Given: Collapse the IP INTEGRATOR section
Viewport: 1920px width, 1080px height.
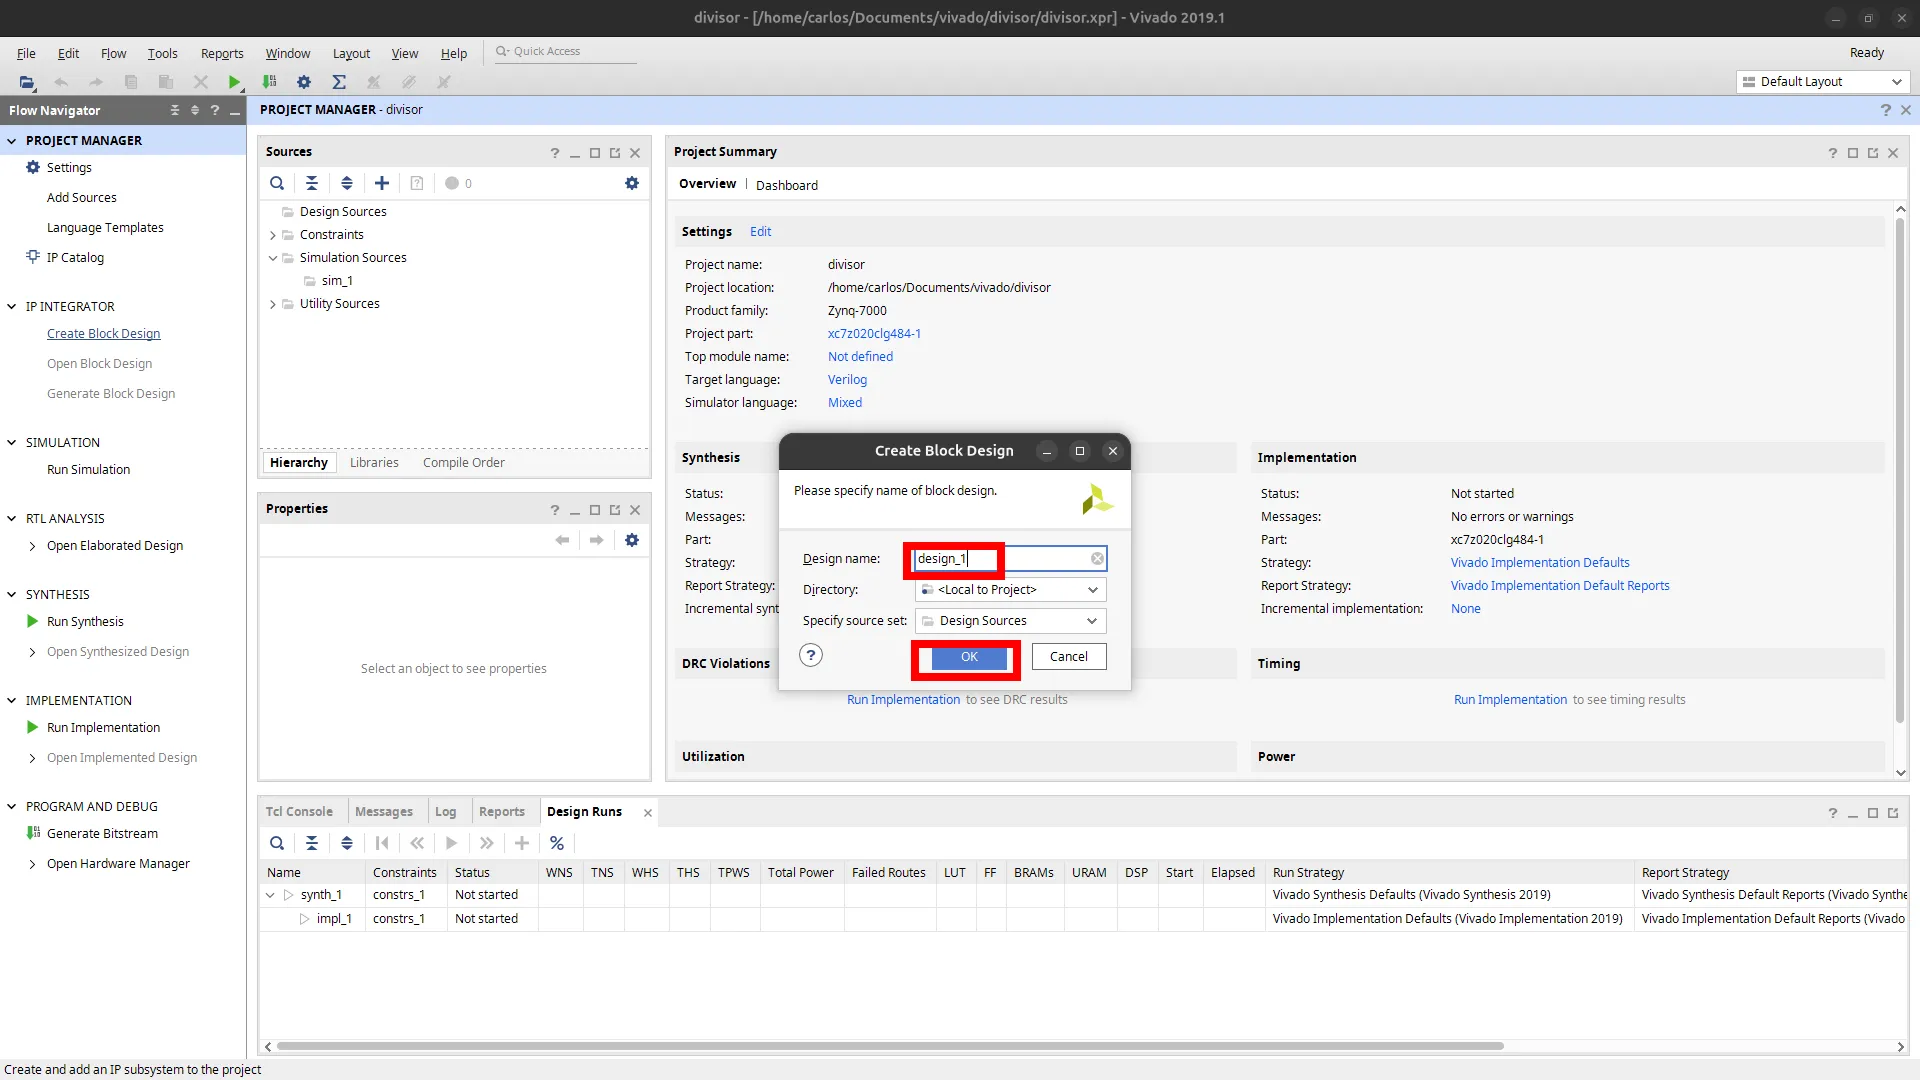Looking at the screenshot, I should pos(12,307).
